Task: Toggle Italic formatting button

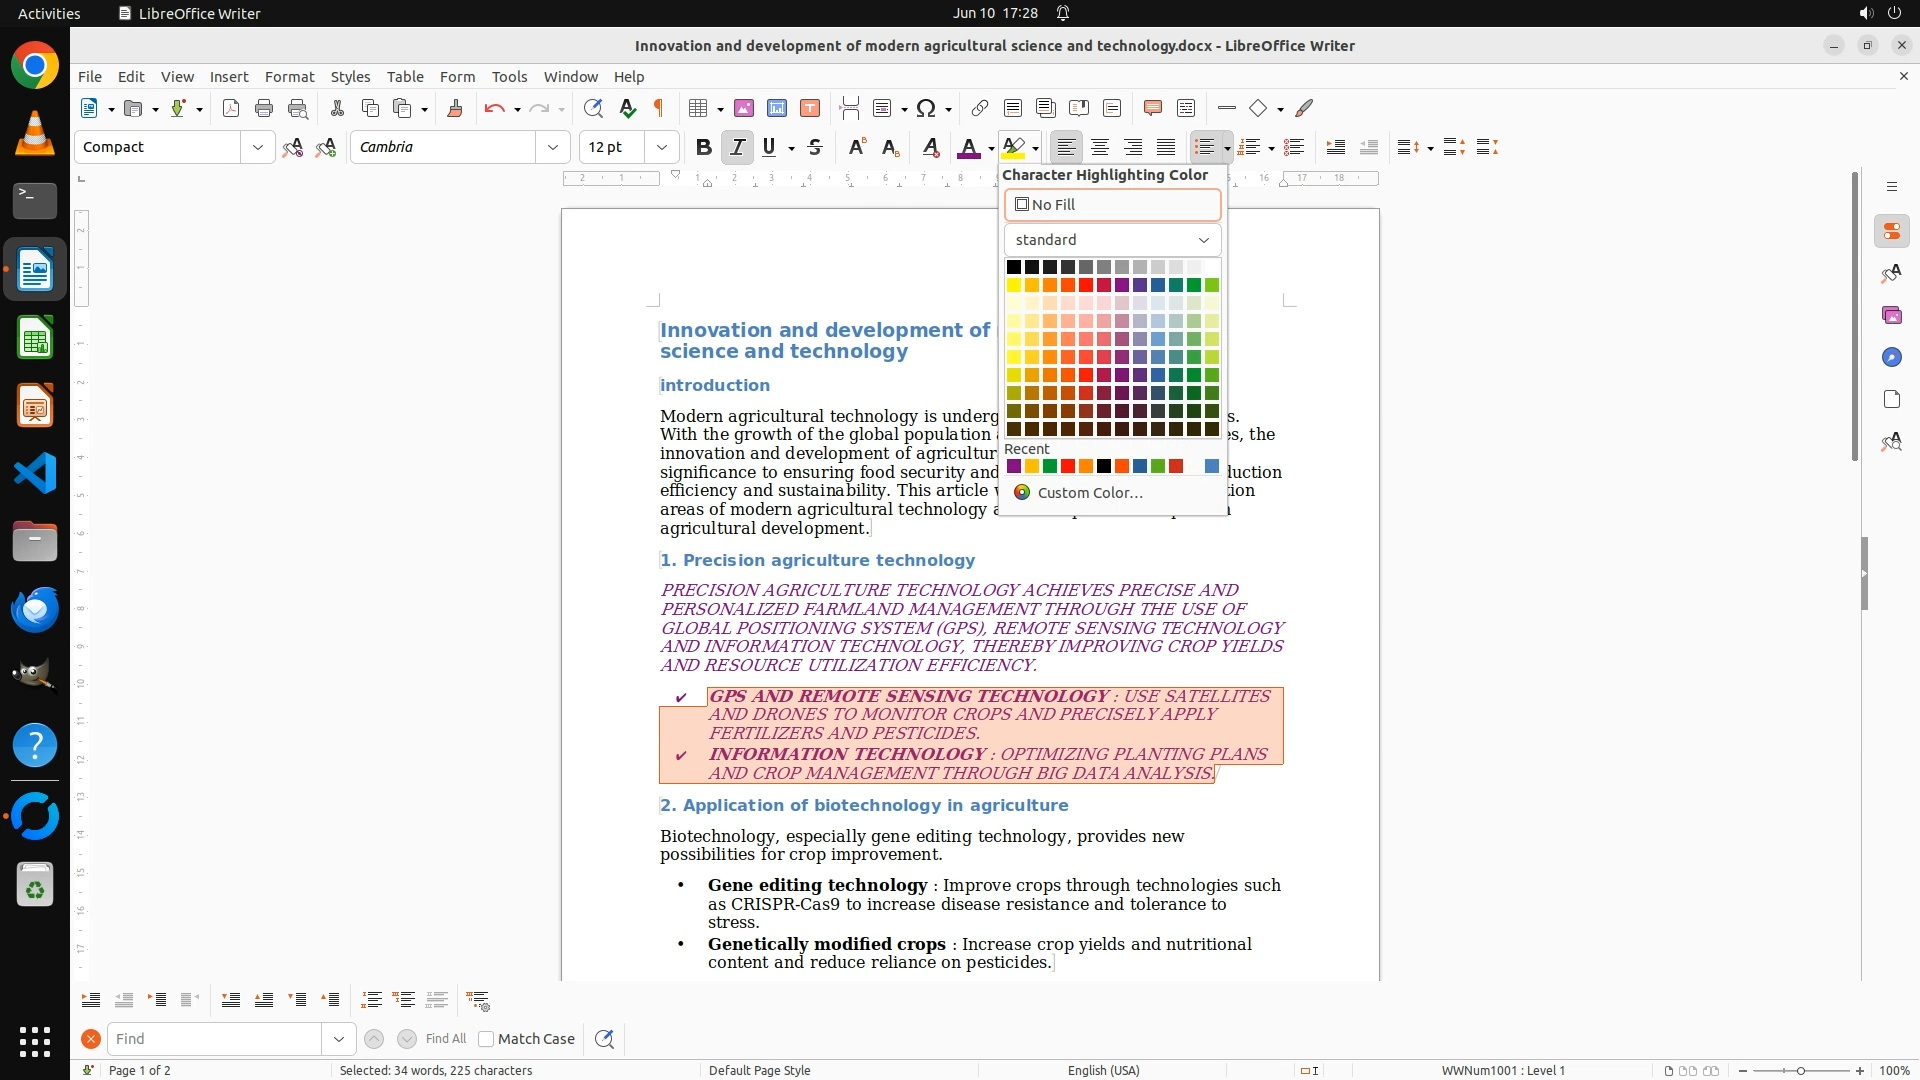Action: tap(737, 147)
